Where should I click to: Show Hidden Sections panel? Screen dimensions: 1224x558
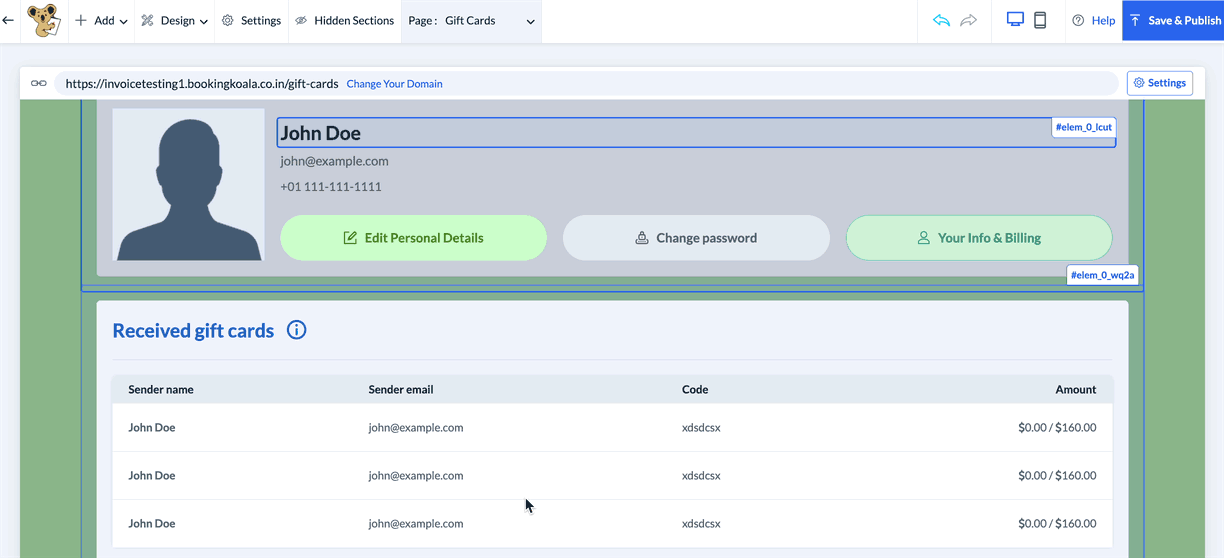(344, 20)
